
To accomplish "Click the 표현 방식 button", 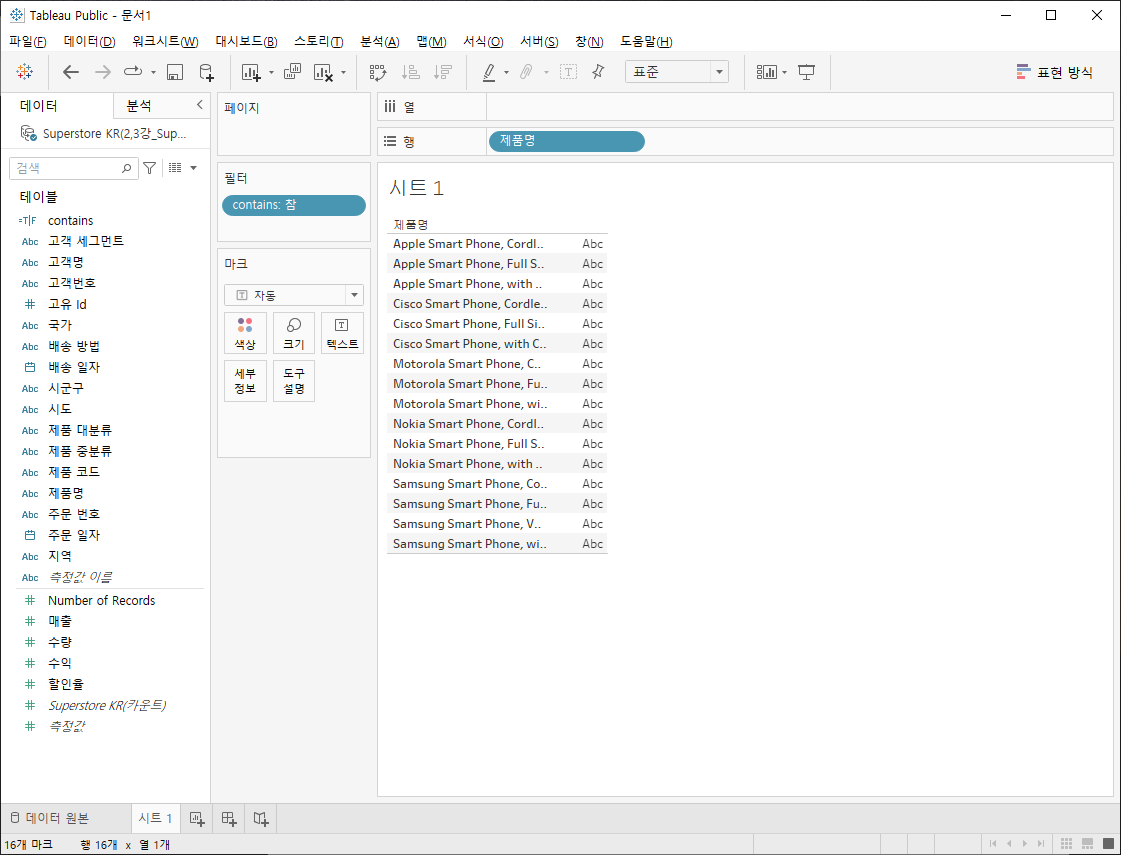I will pos(1055,72).
